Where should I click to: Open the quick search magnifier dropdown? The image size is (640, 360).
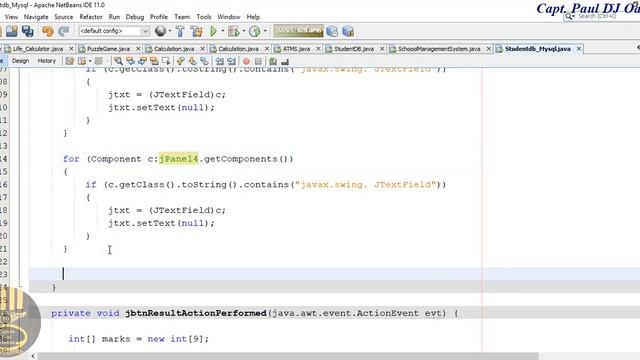pyautogui.click(x=569, y=16)
